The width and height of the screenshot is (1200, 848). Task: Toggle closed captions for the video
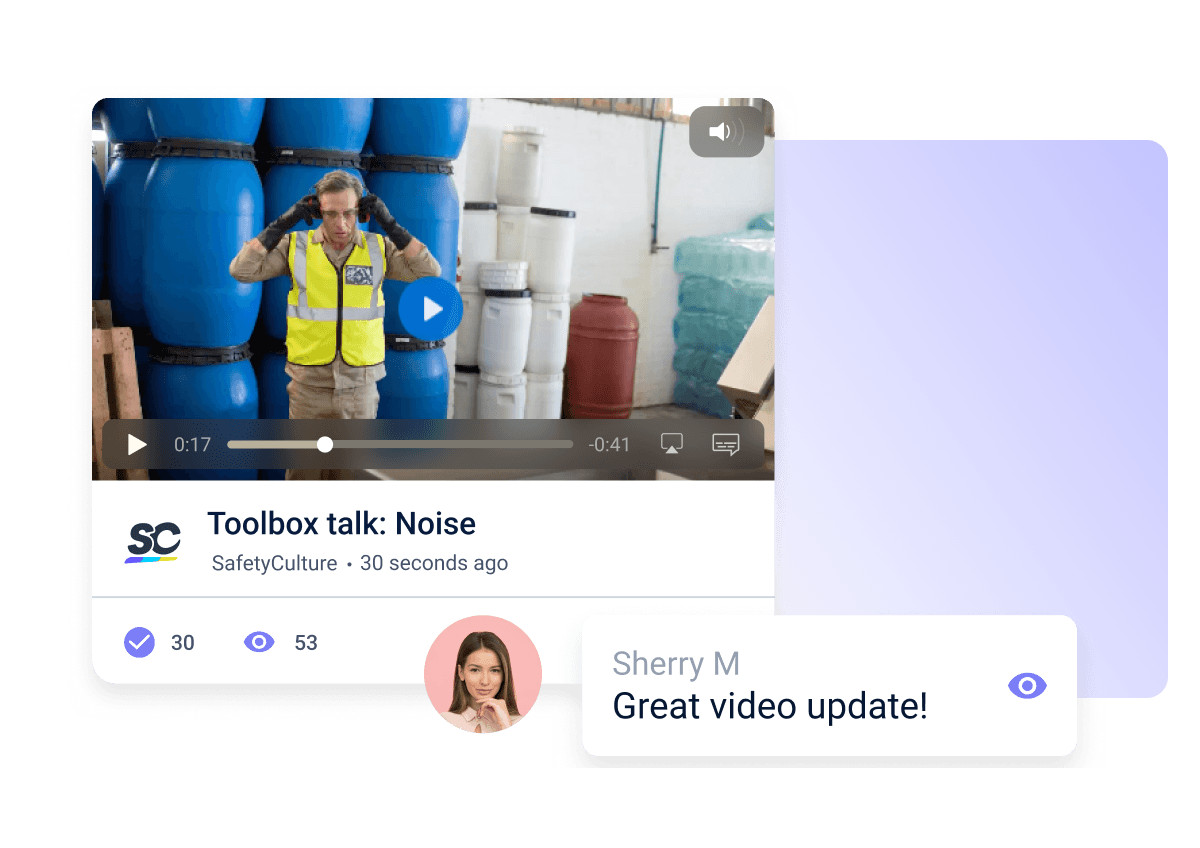pyautogui.click(x=726, y=445)
